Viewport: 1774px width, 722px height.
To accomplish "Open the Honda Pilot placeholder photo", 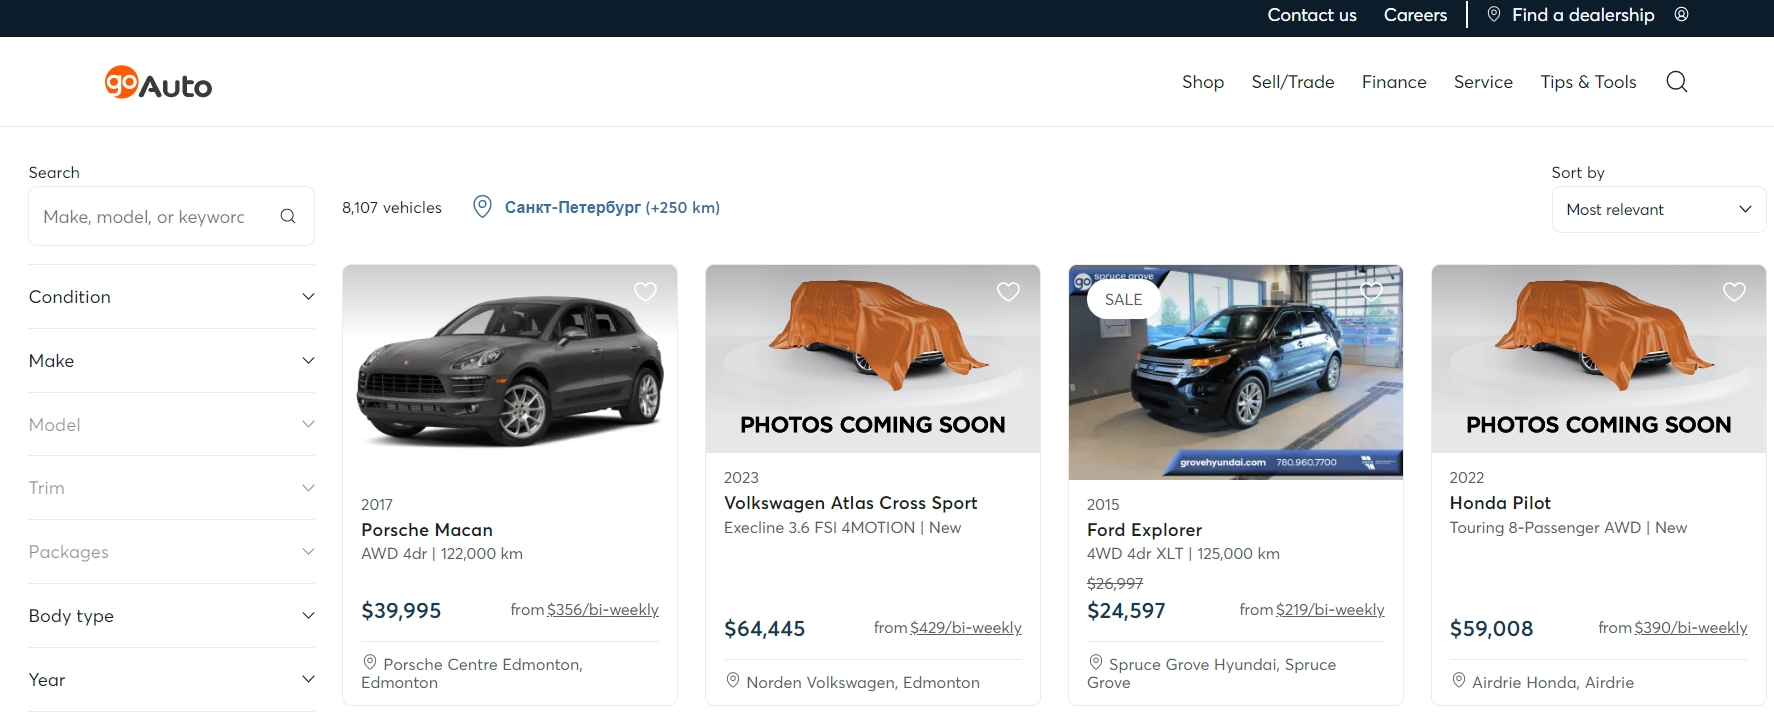I will 1599,359.
